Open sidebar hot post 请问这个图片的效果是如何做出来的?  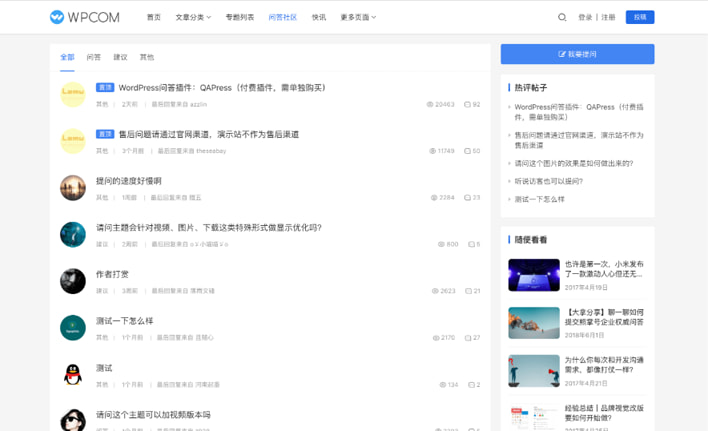click(x=574, y=163)
